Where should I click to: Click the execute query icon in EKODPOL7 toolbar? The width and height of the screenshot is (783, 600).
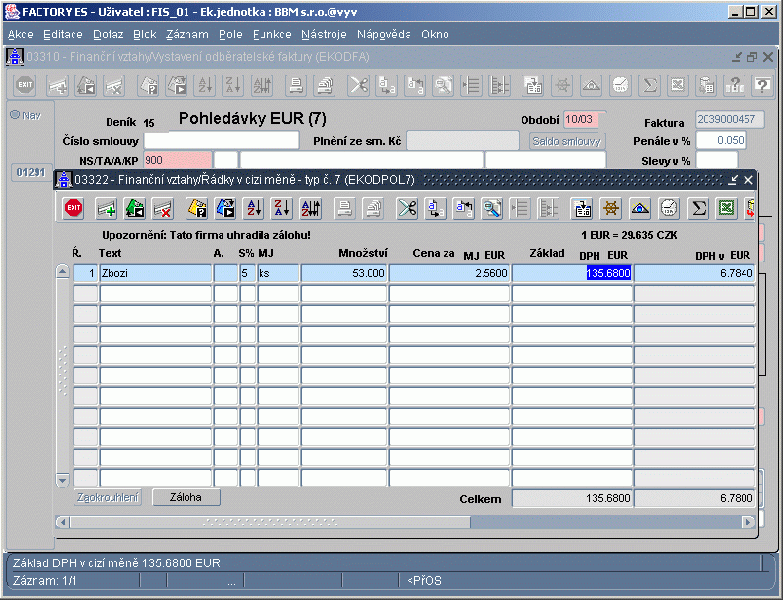[225, 208]
